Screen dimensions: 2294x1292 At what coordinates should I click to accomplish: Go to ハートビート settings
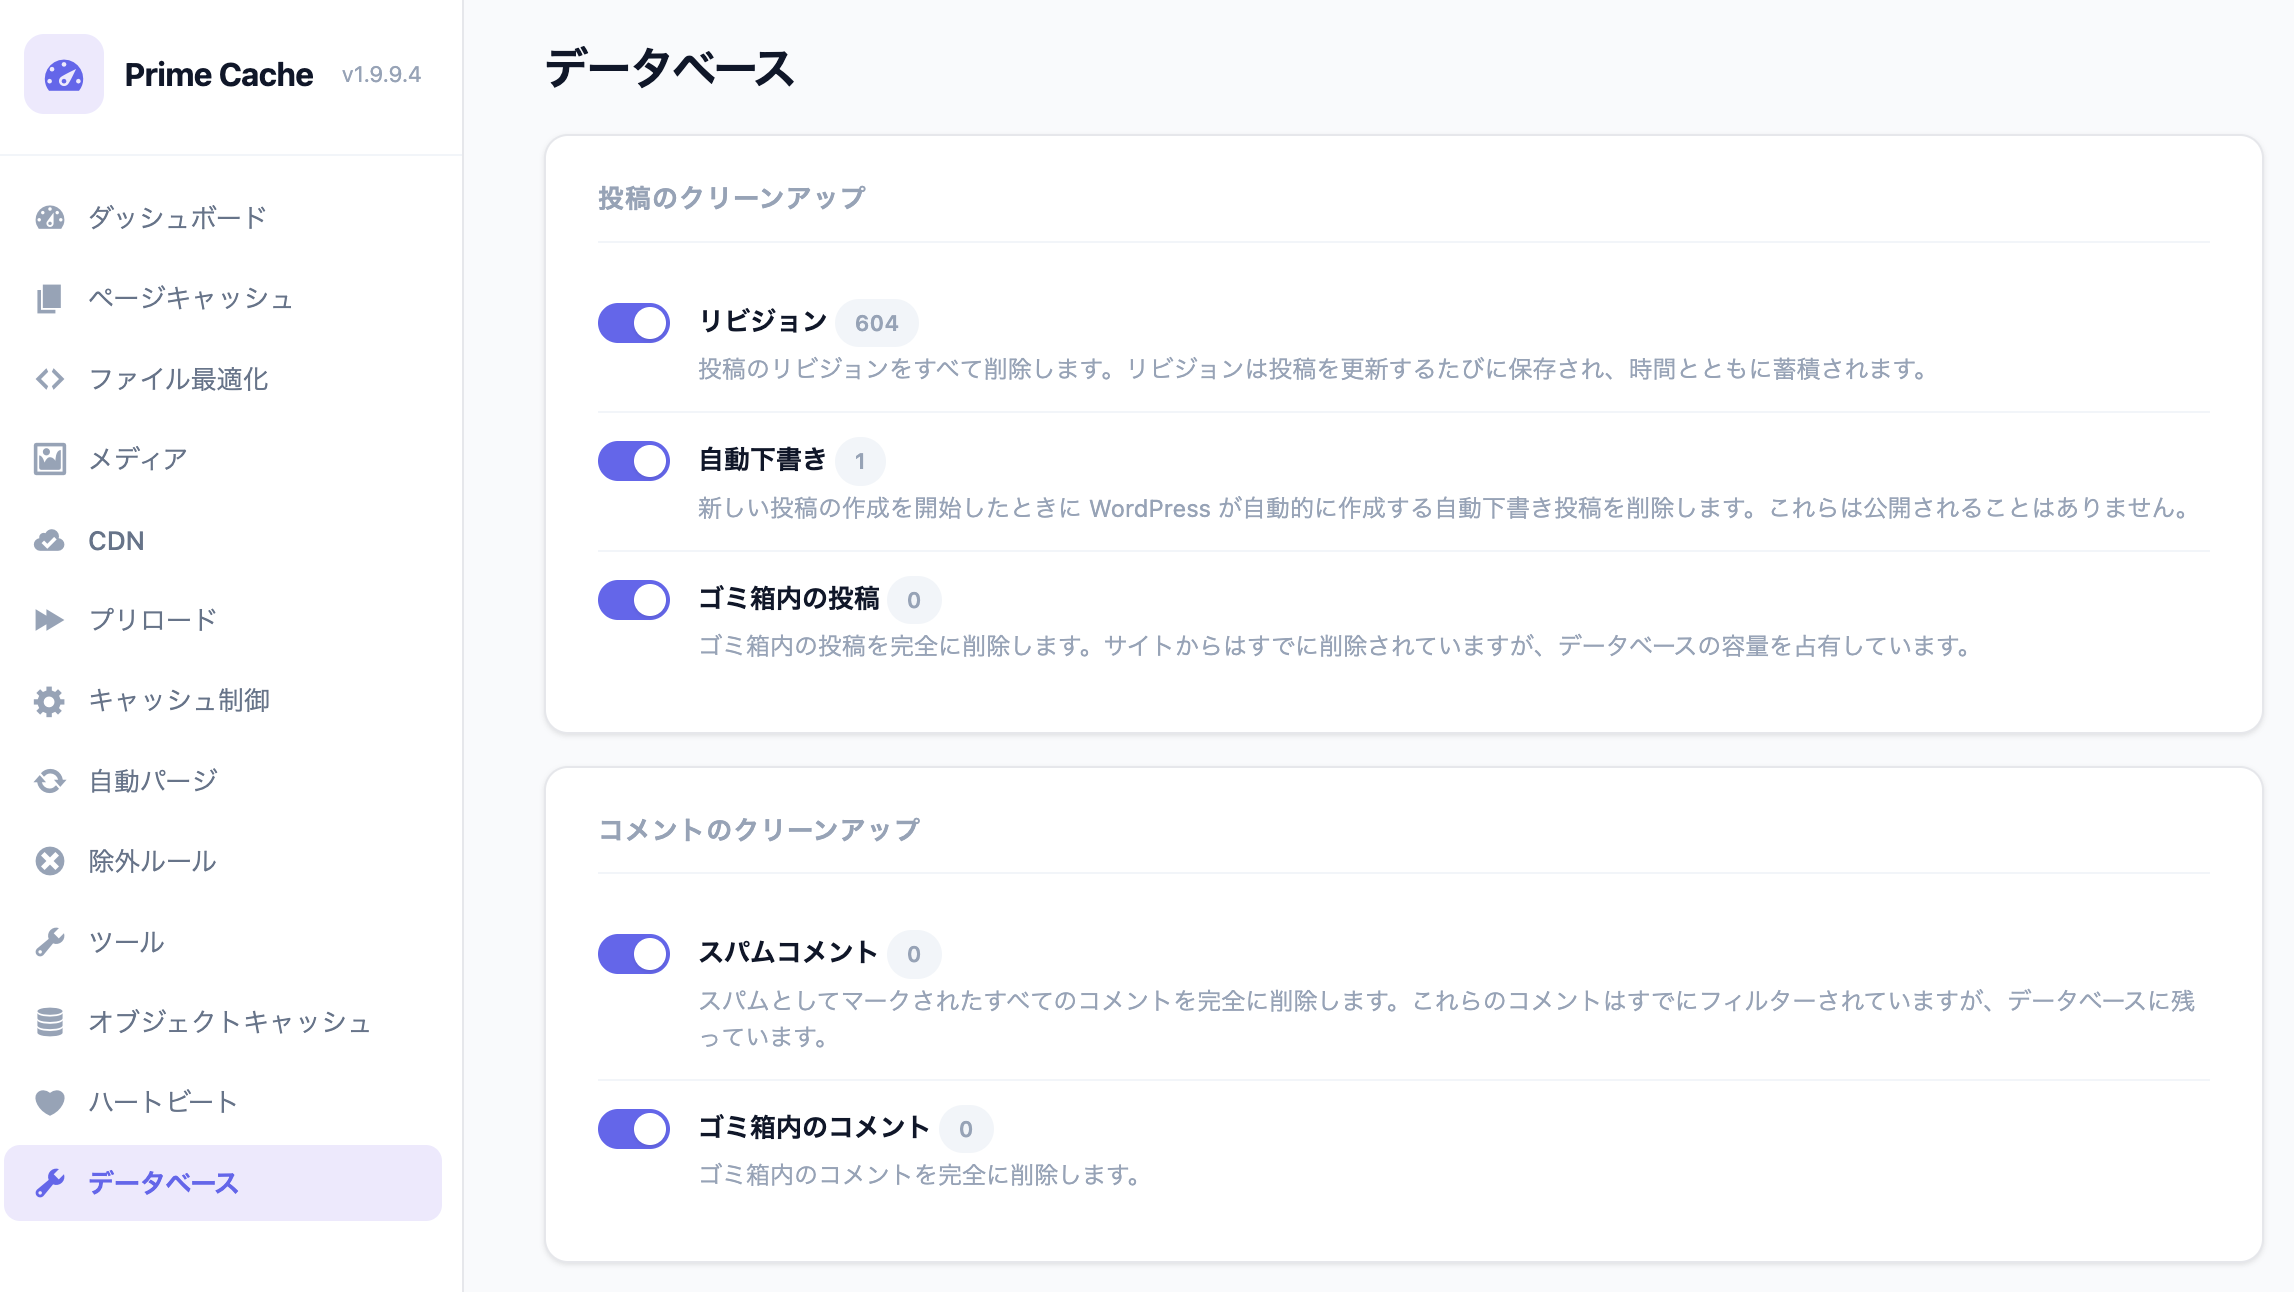click(223, 1102)
